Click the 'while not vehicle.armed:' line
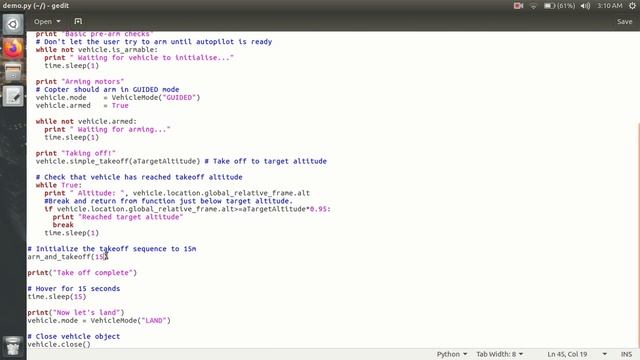640x360 pixels. [x=86, y=121]
